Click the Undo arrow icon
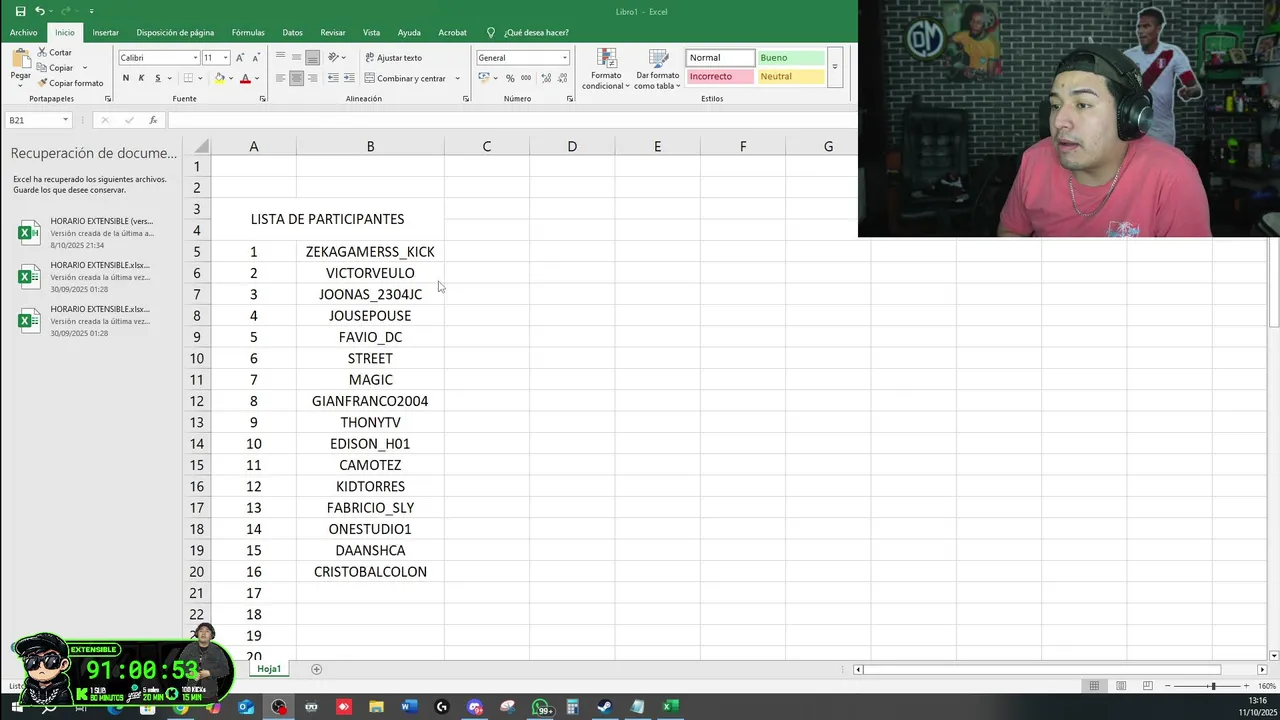Image resolution: width=1280 pixels, height=720 pixels. (x=39, y=11)
